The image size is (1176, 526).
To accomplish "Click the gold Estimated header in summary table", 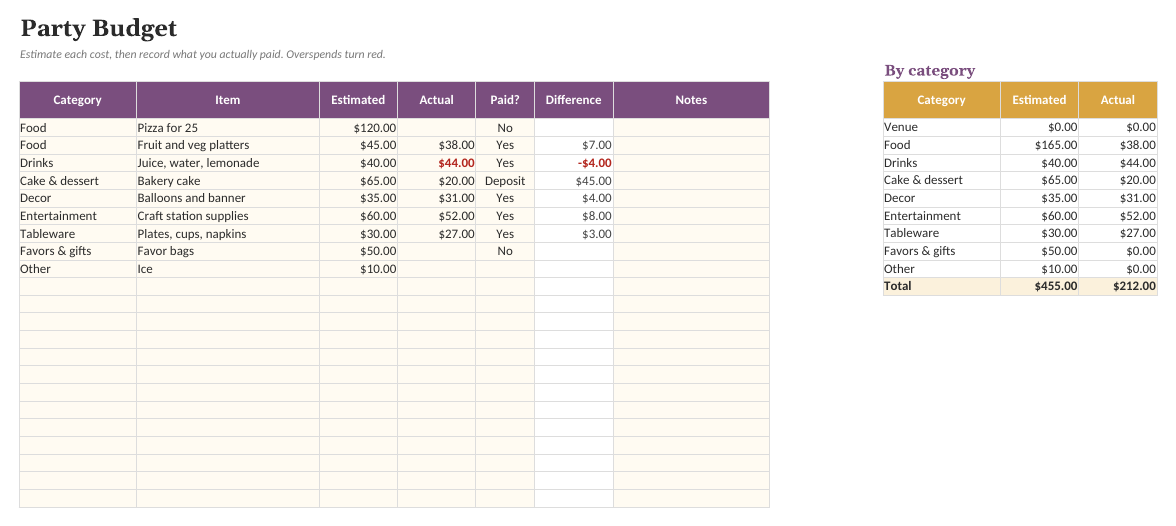I will [1039, 100].
